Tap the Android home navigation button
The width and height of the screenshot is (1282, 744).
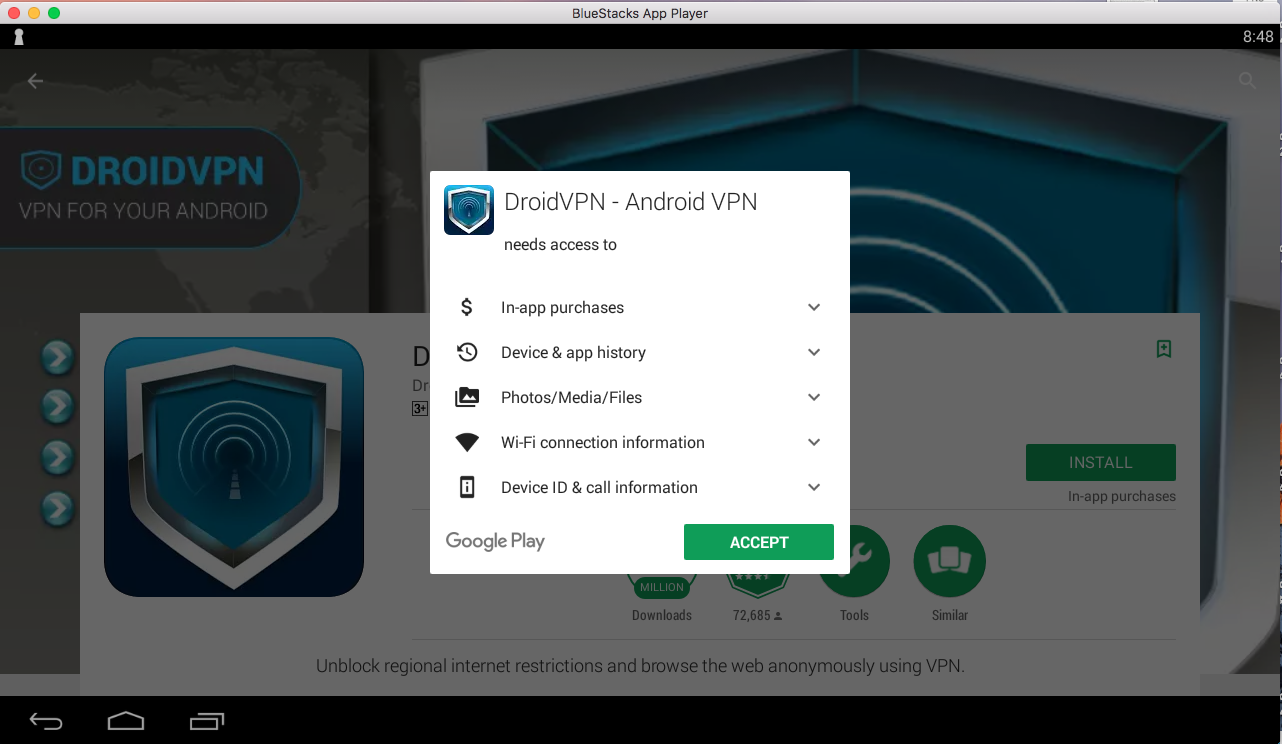pyautogui.click(x=126, y=720)
